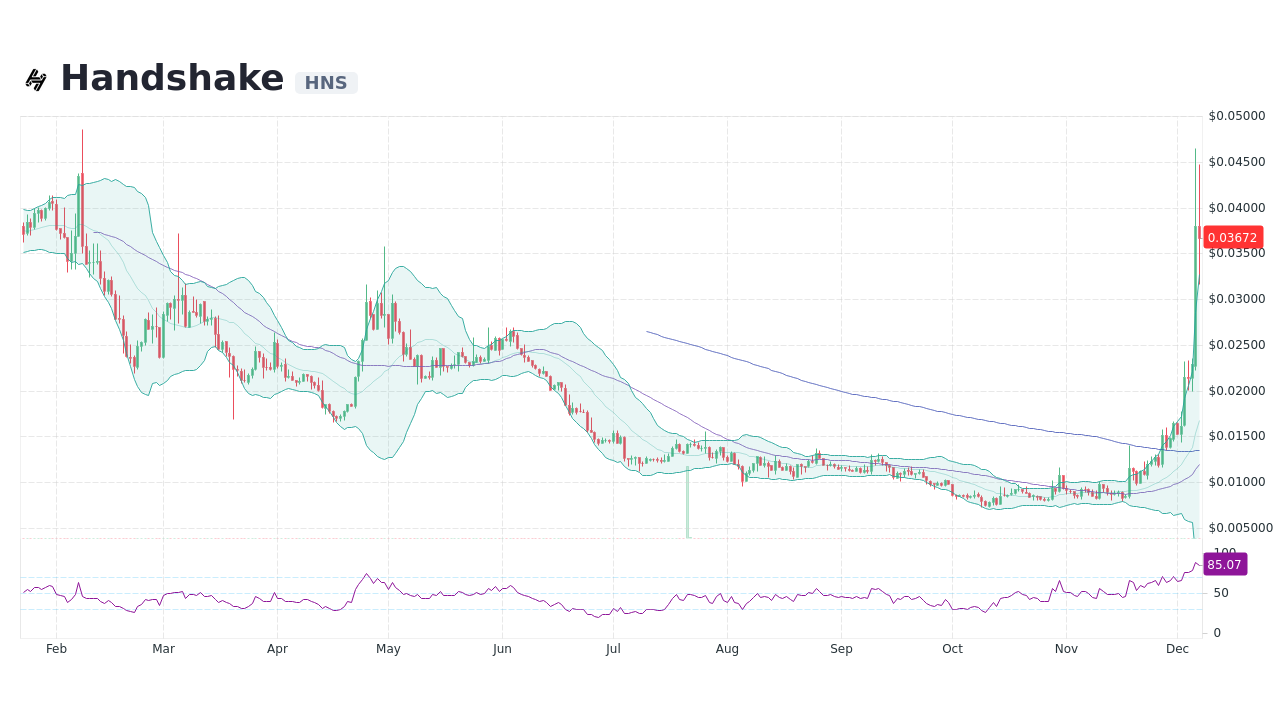Expand the $0.05000 price axis label
This screenshot has height=720, width=1280.
[1237, 115]
